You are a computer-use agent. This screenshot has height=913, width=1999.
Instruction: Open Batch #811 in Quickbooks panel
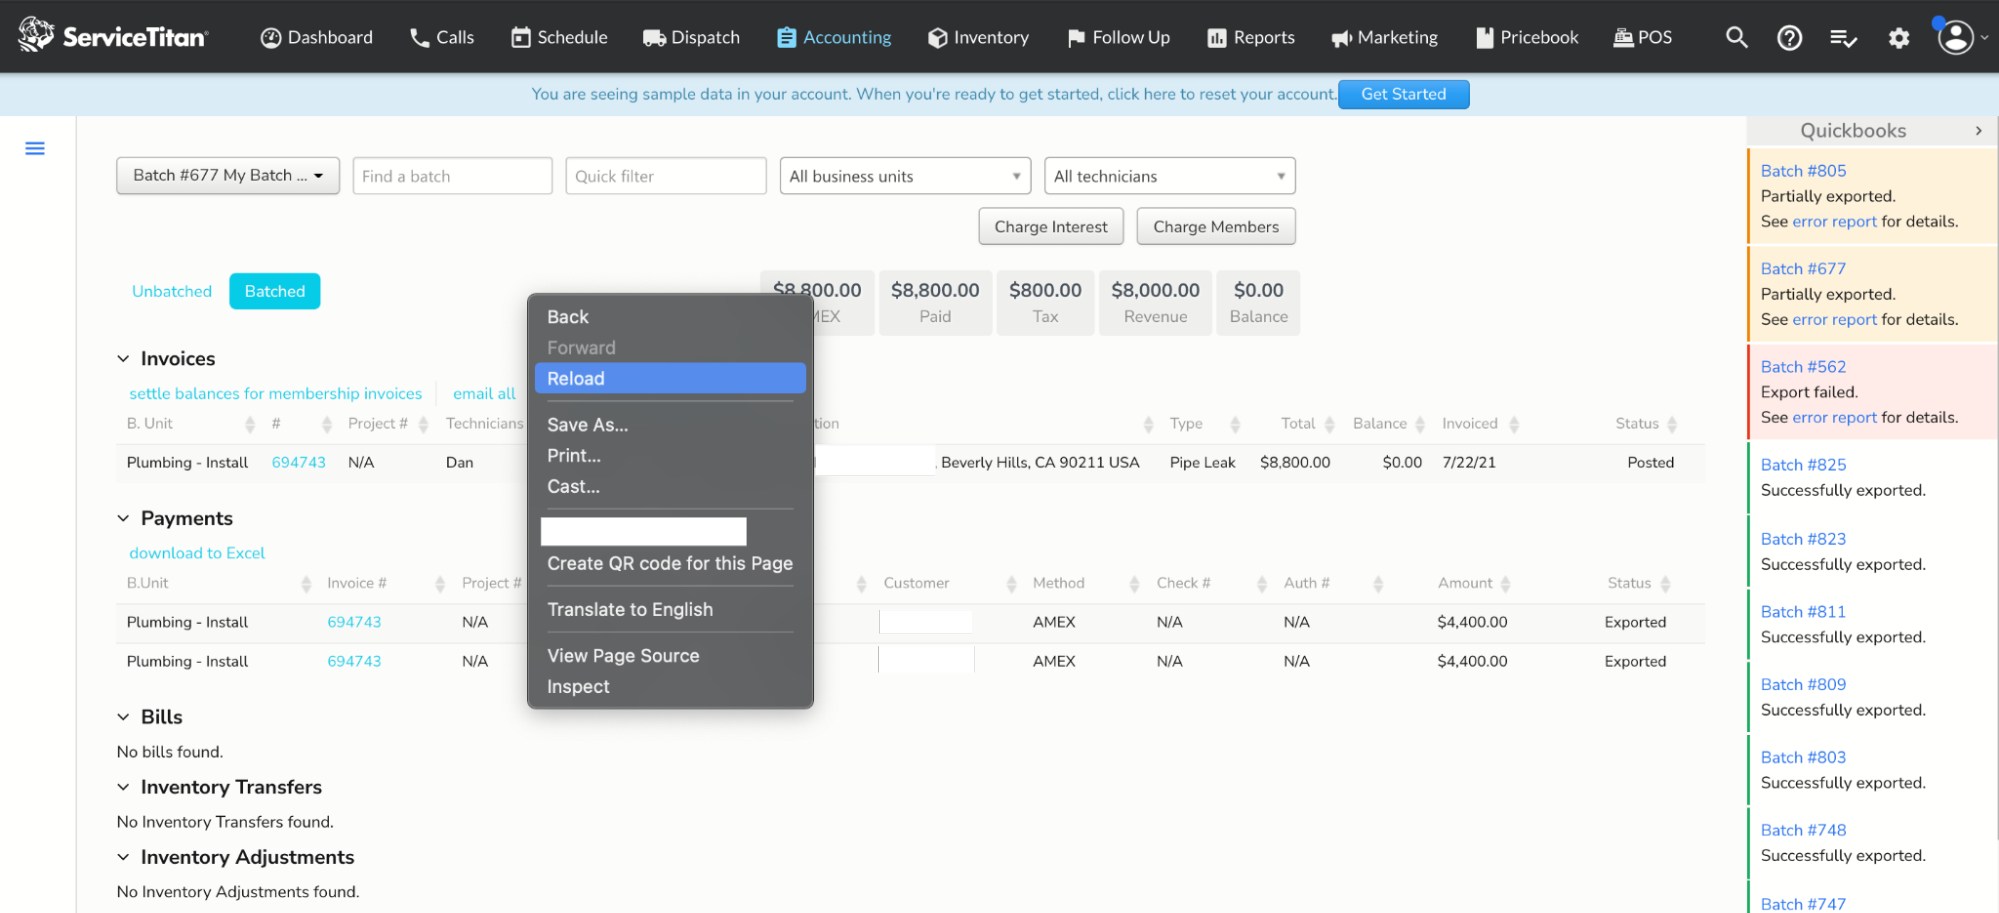pos(1803,612)
